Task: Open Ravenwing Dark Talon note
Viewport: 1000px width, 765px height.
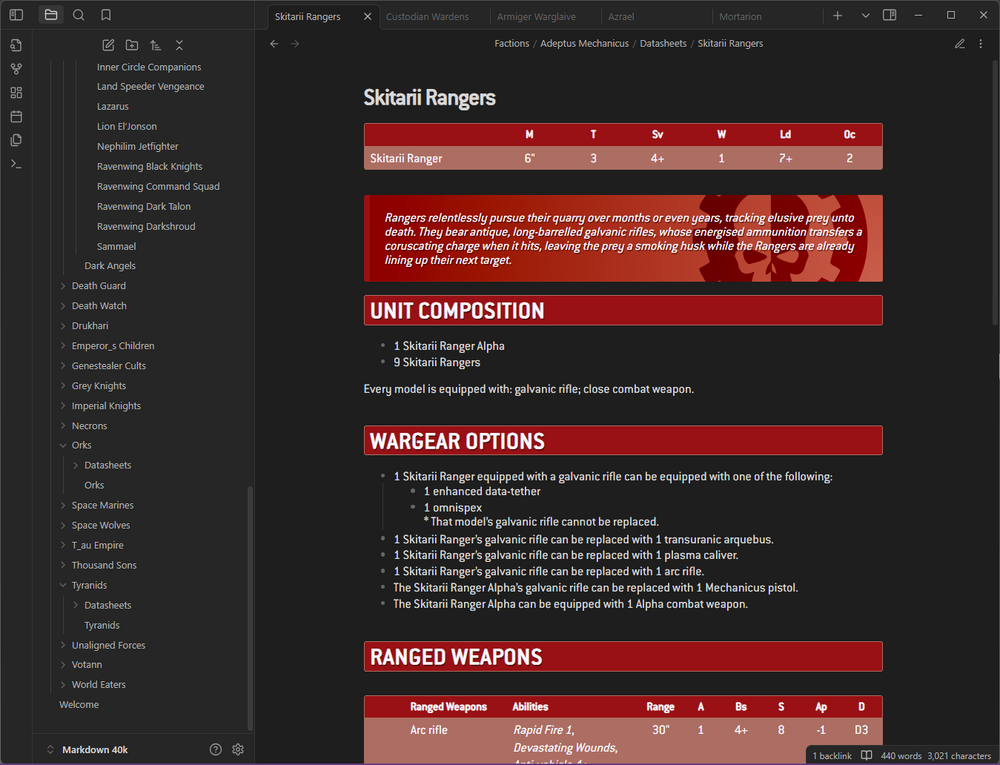Action: 143,207
